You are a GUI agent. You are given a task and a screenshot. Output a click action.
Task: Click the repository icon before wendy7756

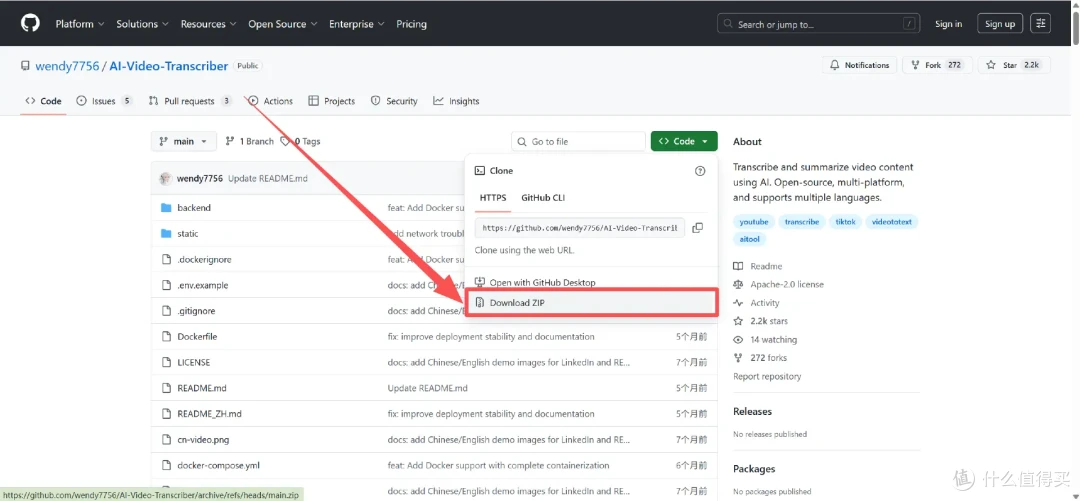coord(25,66)
